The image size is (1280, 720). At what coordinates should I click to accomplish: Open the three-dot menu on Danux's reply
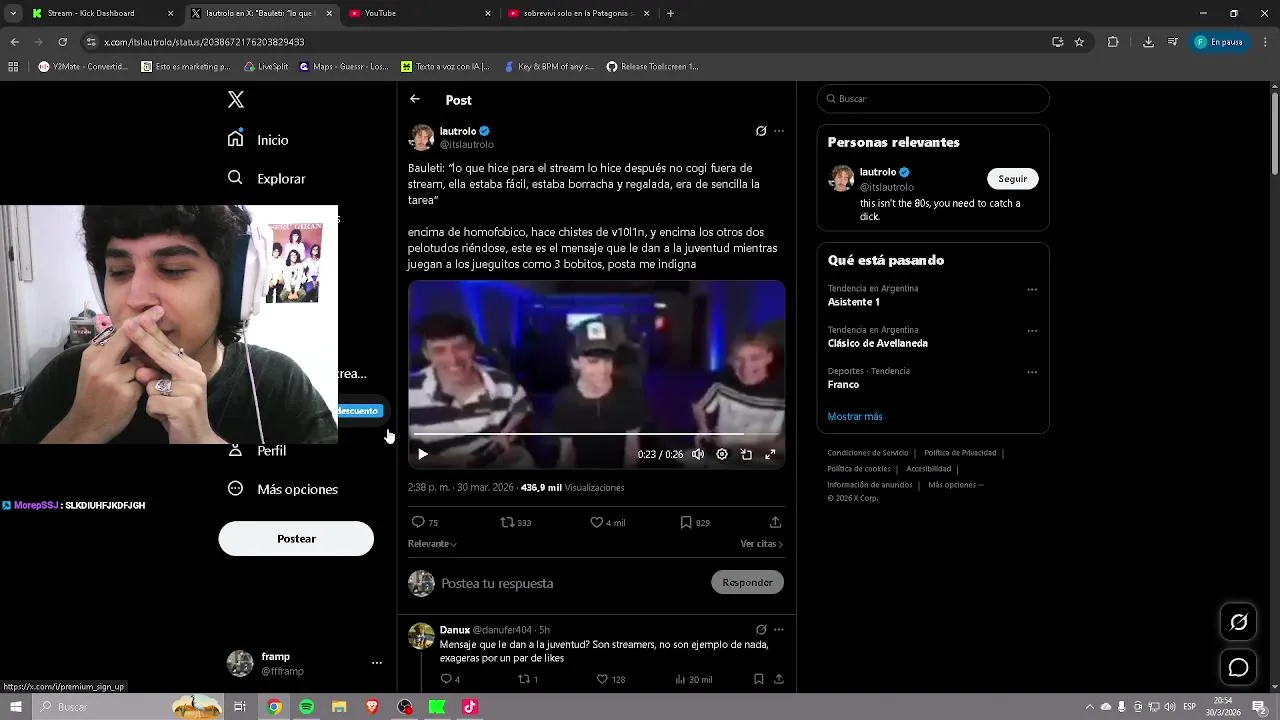coord(779,630)
